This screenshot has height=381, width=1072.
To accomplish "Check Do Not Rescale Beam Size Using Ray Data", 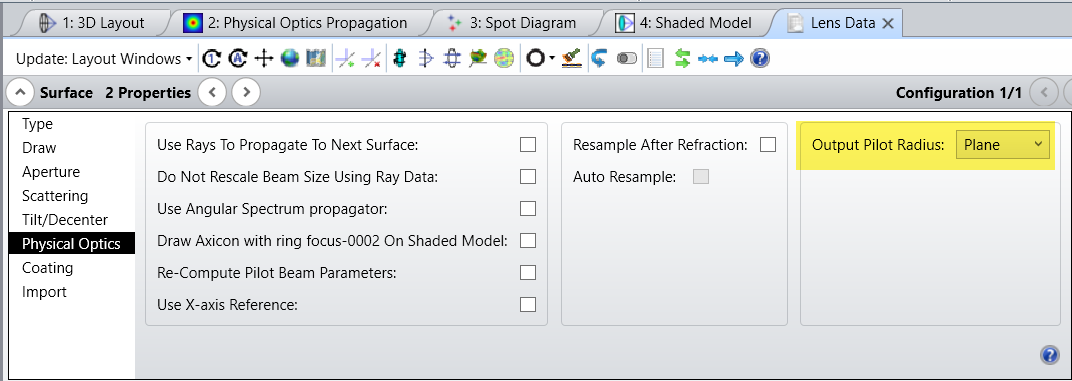I will (x=527, y=176).
